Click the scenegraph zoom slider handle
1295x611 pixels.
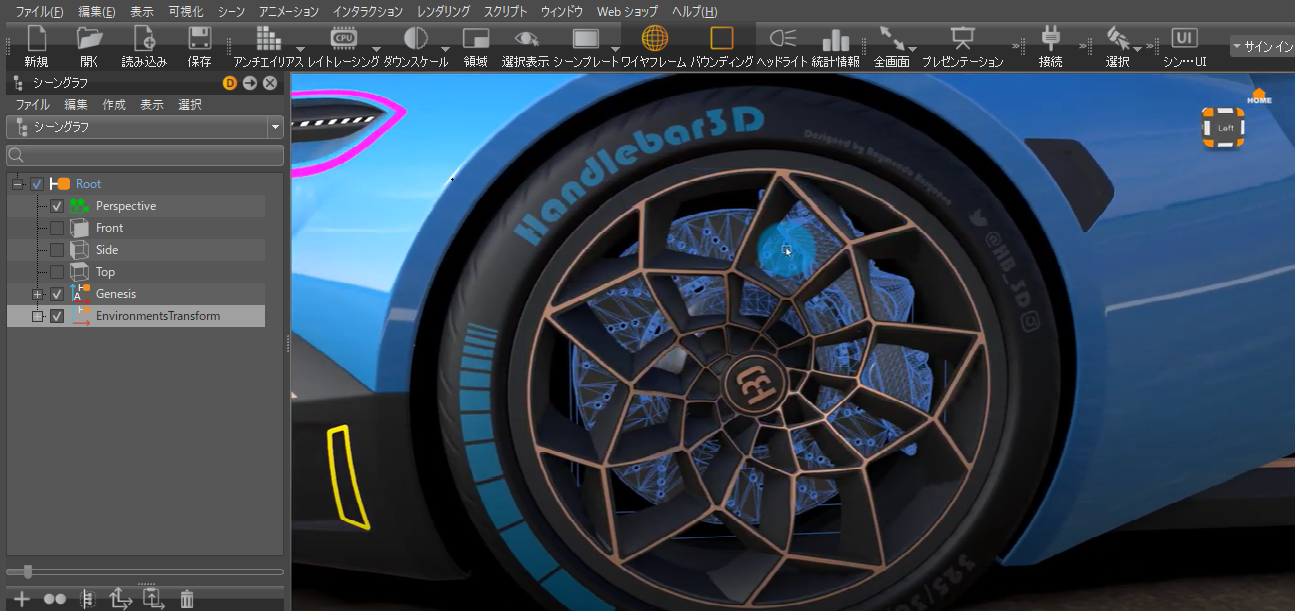(28, 572)
